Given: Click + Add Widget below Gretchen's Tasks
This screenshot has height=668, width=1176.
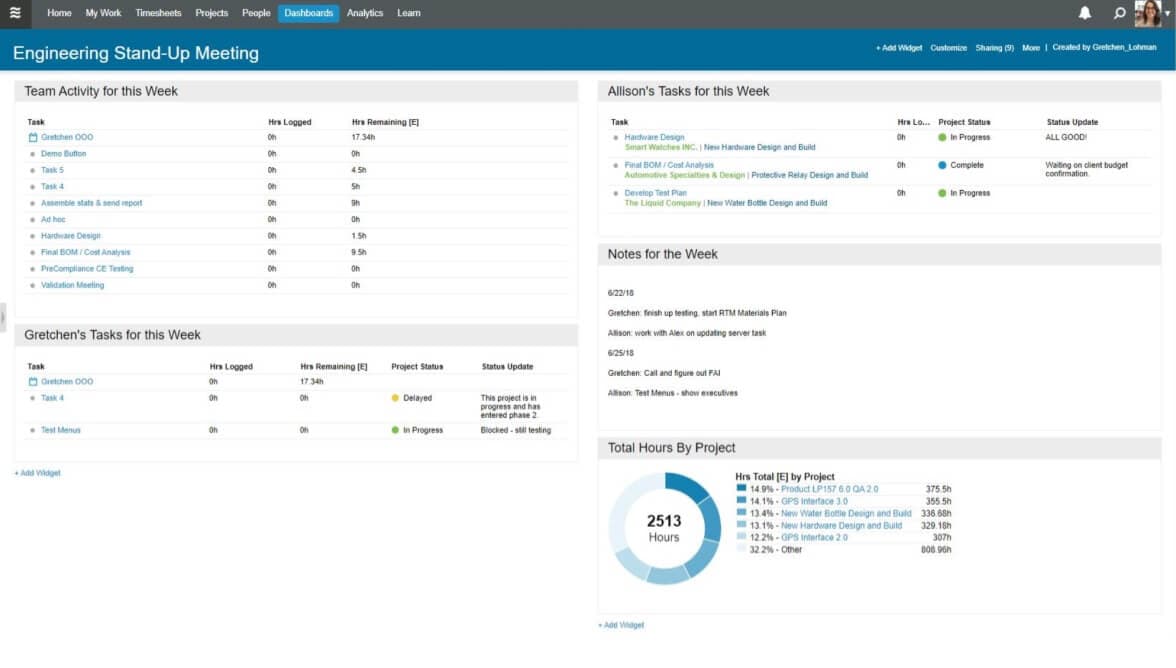Looking at the screenshot, I should (x=38, y=473).
